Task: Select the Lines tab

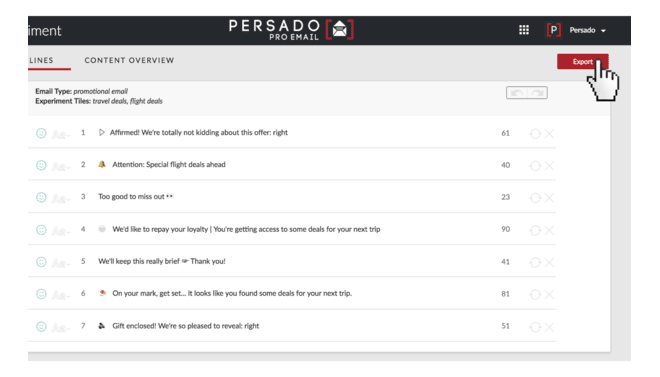Action: click(41, 60)
